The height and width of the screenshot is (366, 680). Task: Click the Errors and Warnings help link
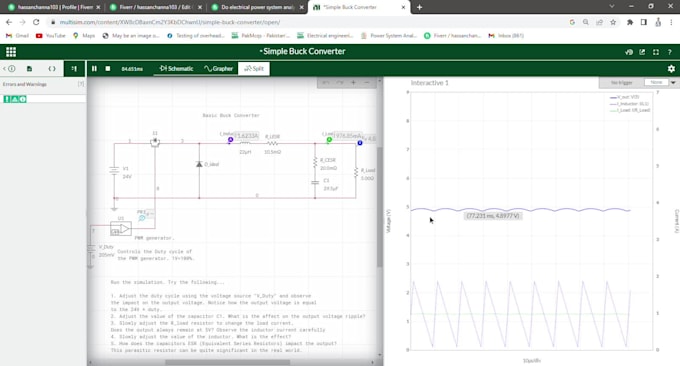point(81,84)
